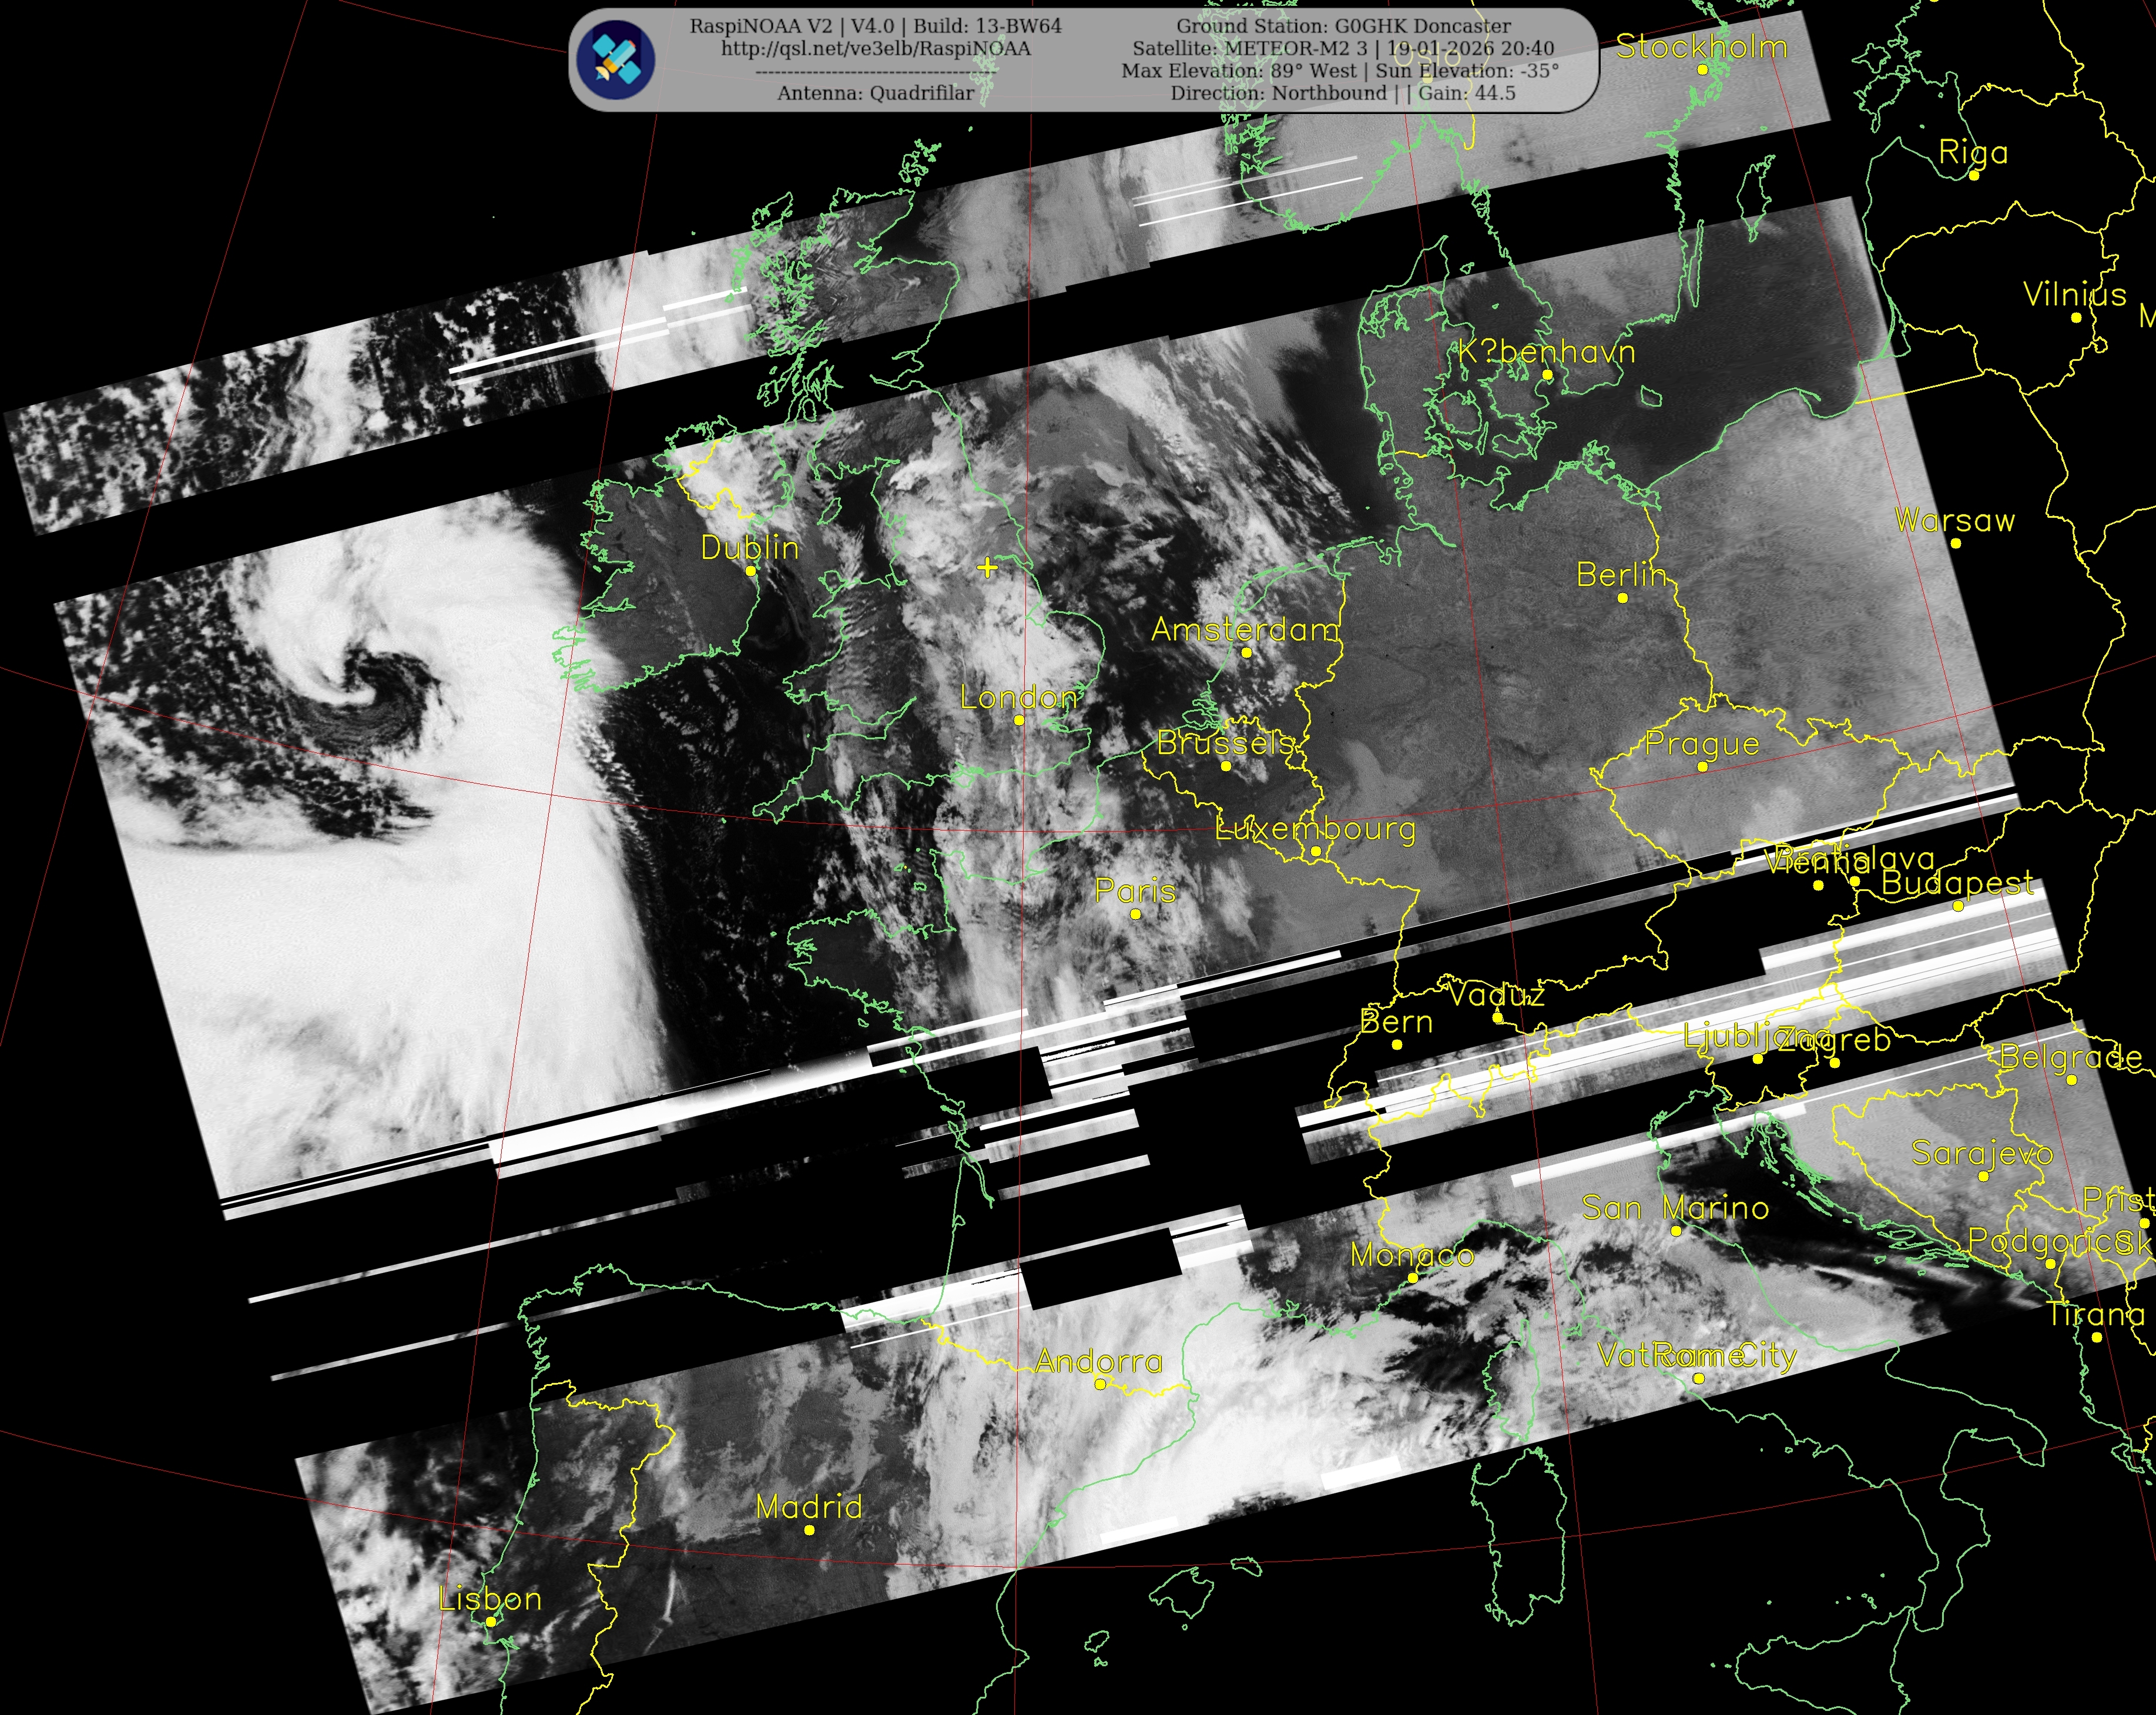Click the Andorra label
Image resolution: width=2156 pixels, height=1715 pixels.
coord(1099,1361)
